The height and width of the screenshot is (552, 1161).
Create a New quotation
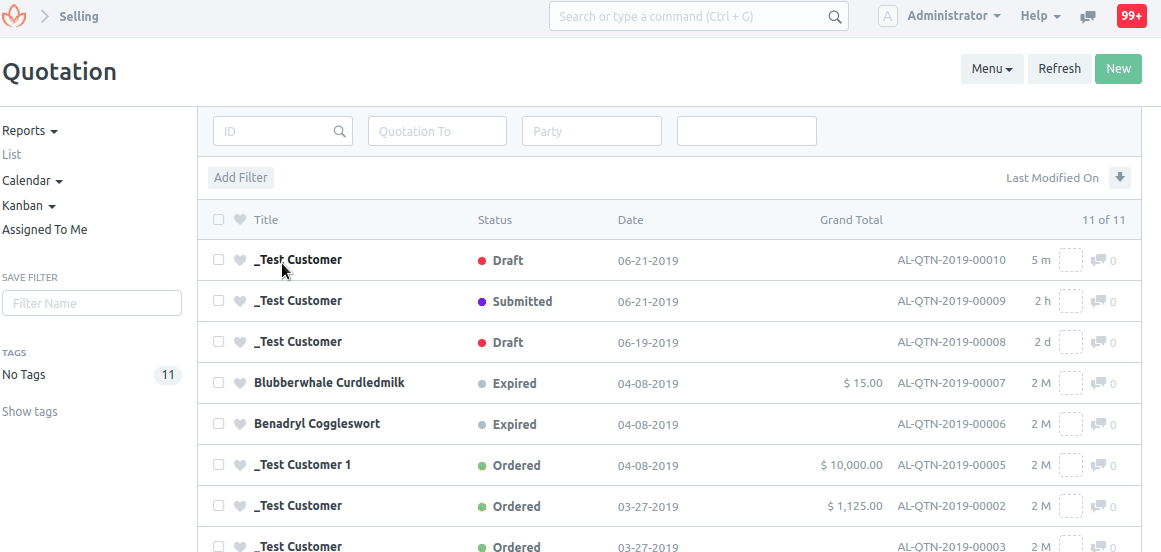pyautogui.click(x=1119, y=69)
